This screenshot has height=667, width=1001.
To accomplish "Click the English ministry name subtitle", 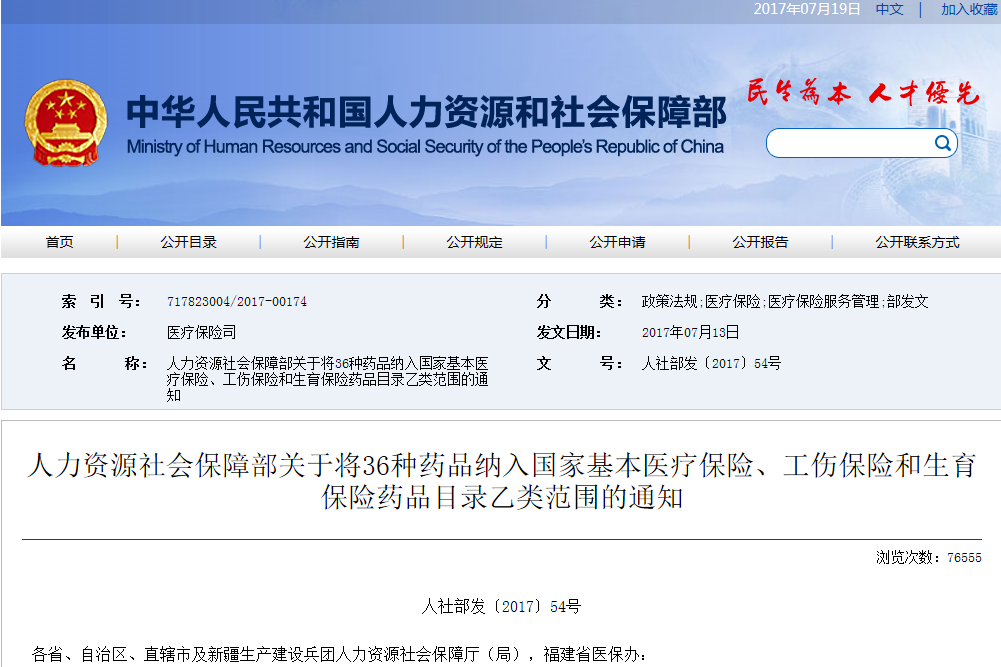I will [425, 147].
